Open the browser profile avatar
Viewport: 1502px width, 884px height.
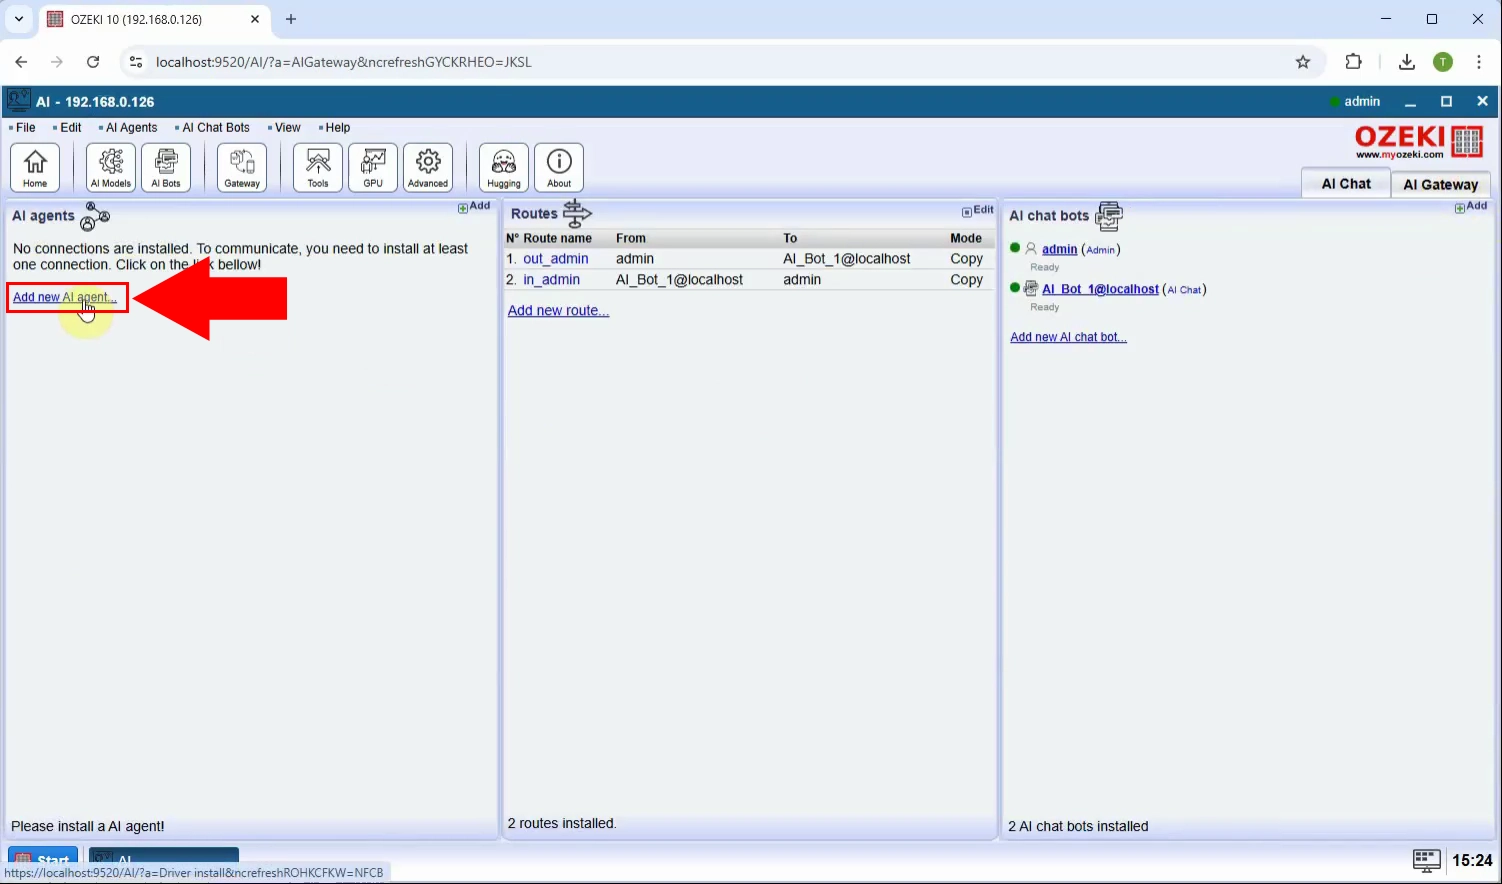pyautogui.click(x=1443, y=62)
